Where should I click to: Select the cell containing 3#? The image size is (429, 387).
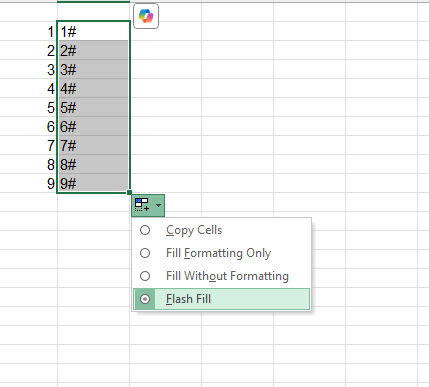coord(94,69)
